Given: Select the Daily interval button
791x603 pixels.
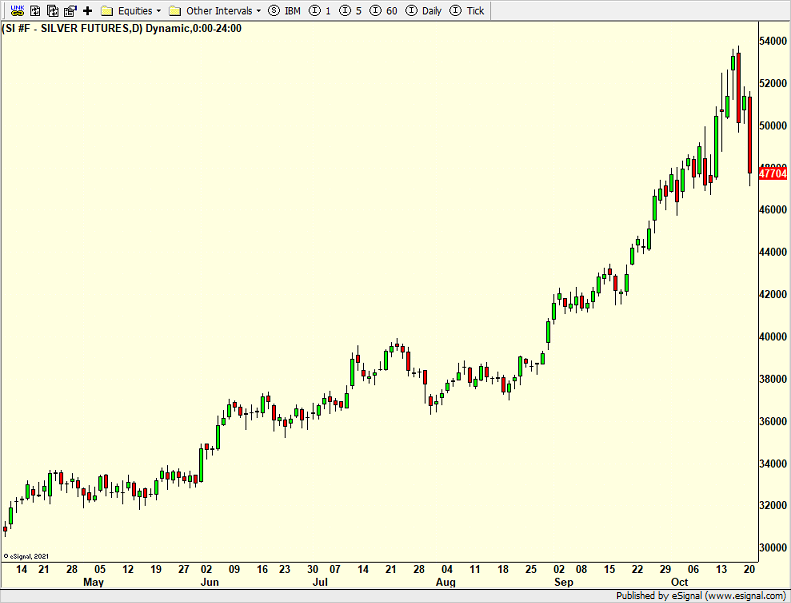Looking at the screenshot, I should [424, 10].
